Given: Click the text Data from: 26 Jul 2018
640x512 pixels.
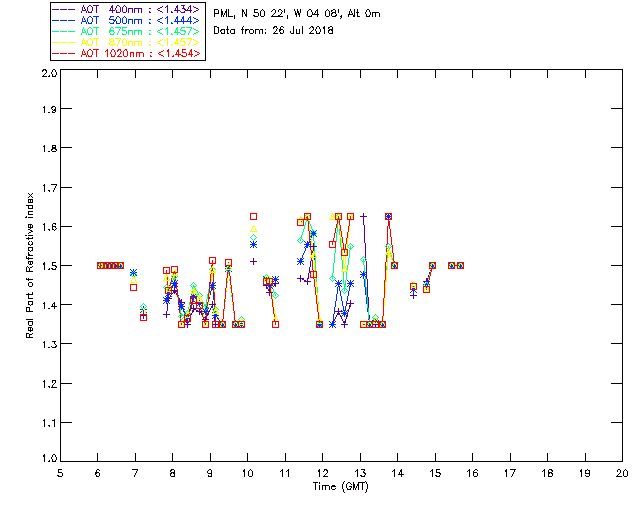Looking at the screenshot, I should (x=273, y=31).
